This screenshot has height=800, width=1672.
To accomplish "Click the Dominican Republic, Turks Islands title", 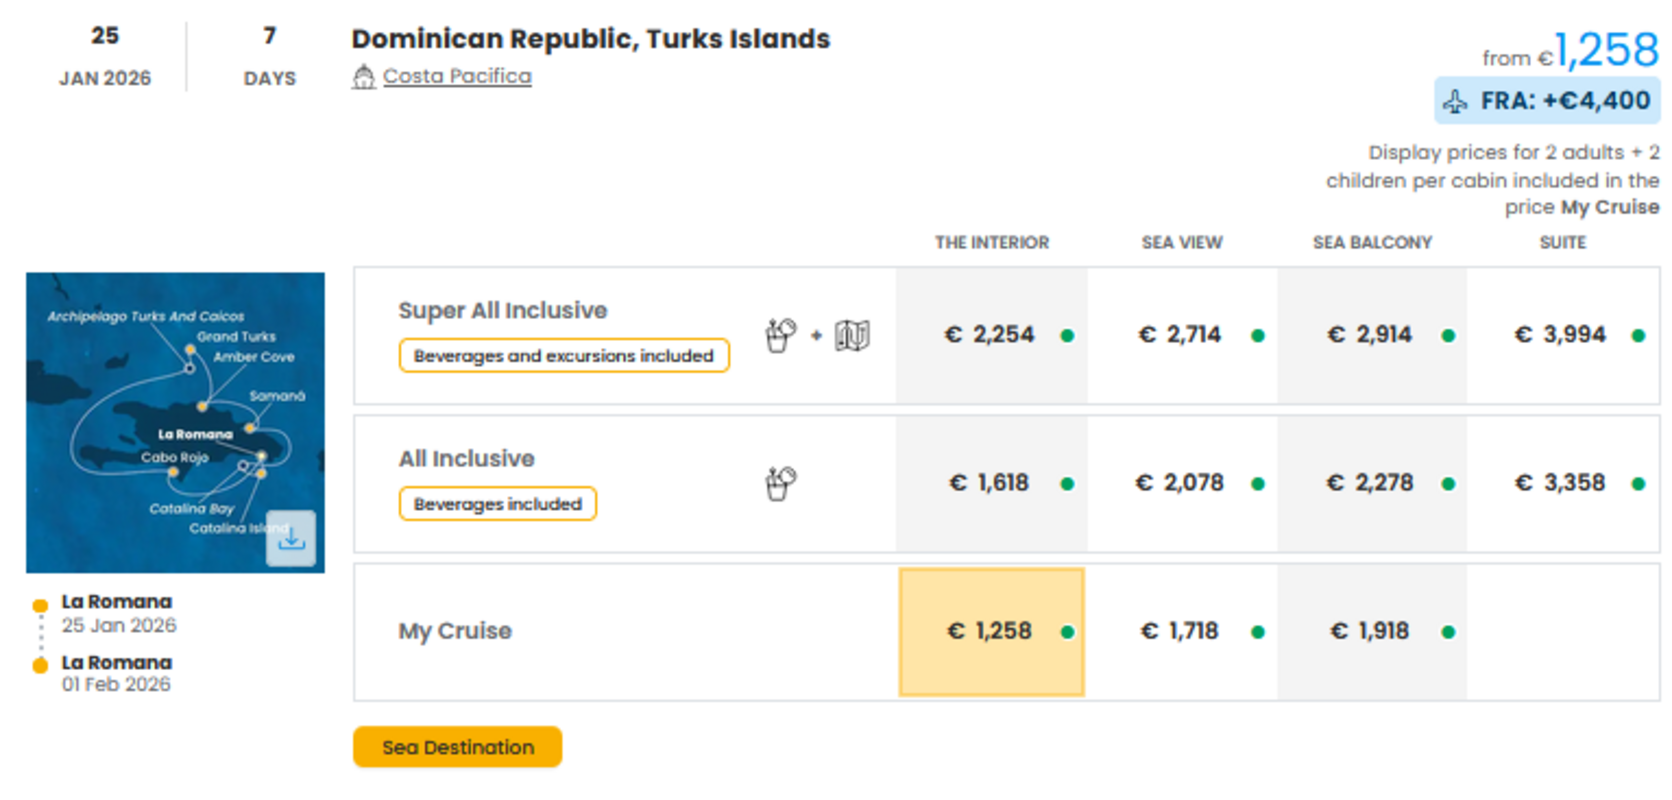I will click(x=590, y=39).
